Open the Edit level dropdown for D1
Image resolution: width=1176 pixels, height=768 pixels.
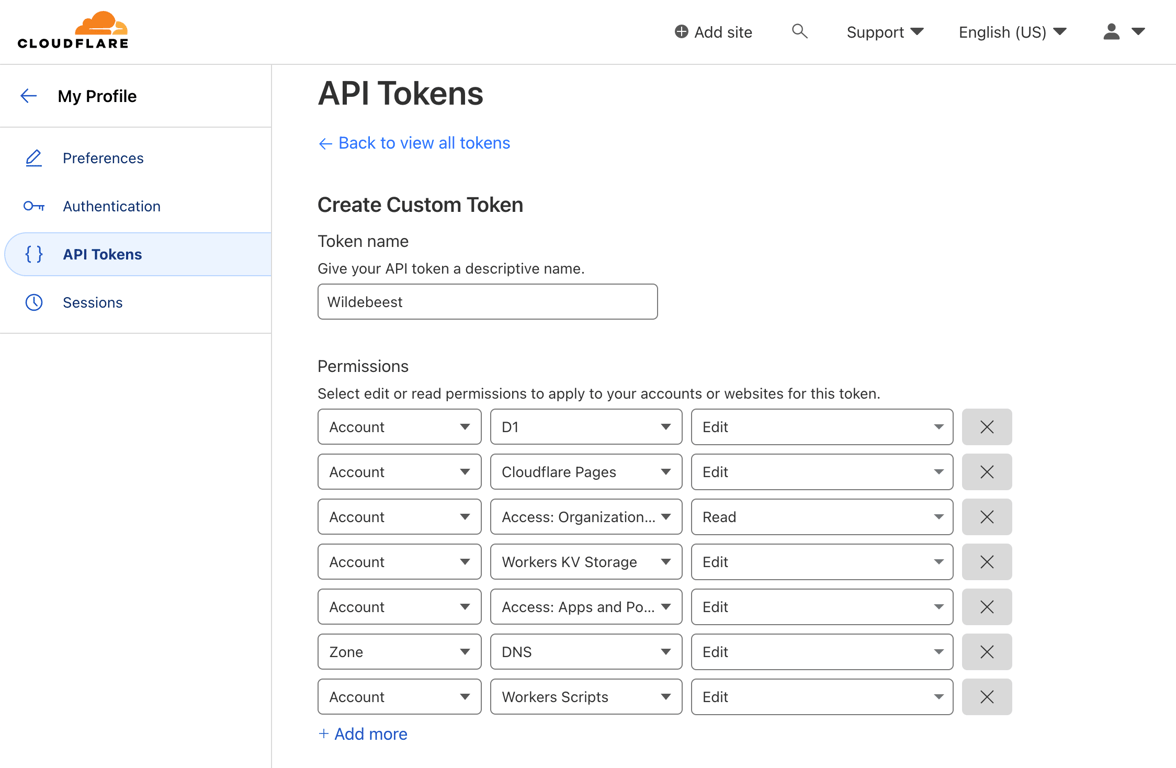tap(822, 427)
